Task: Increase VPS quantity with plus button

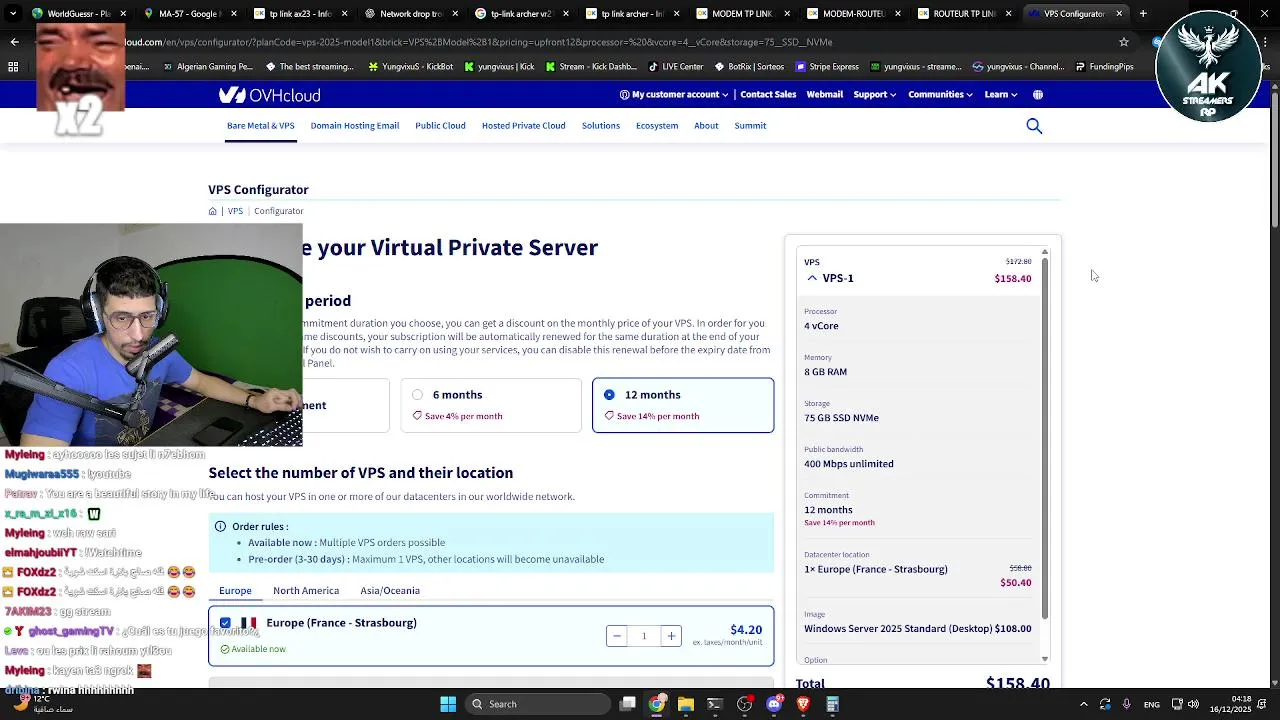Action: pyautogui.click(x=671, y=636)
